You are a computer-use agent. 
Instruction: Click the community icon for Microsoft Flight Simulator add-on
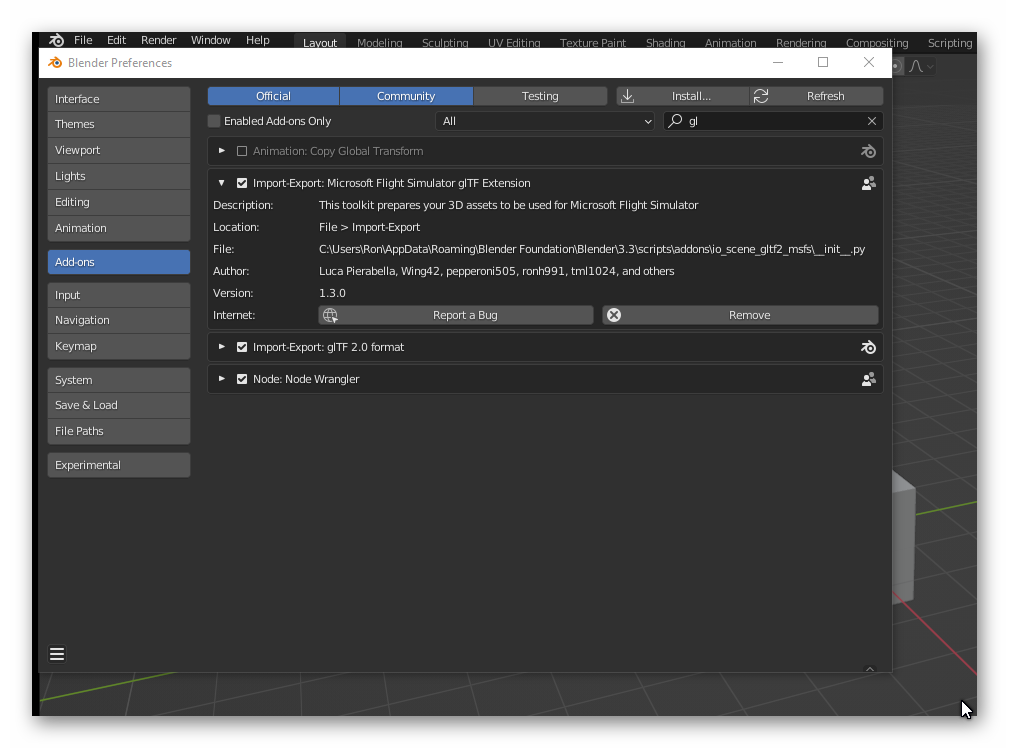(x=868, y=183)
